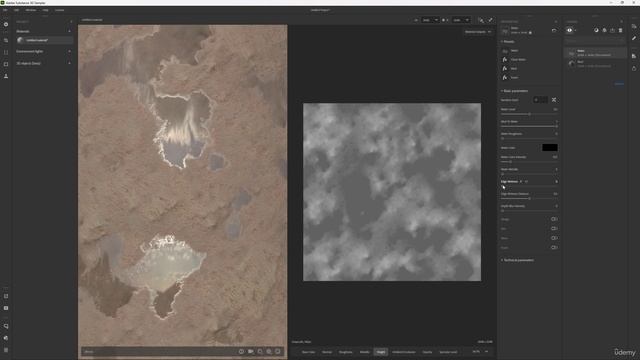
Task: Expand the 3D objects (Demo) group
Action: [x=69, y=63]
